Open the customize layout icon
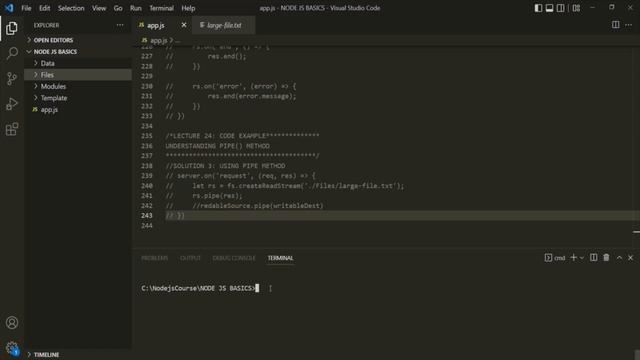 tap(576, 8)
